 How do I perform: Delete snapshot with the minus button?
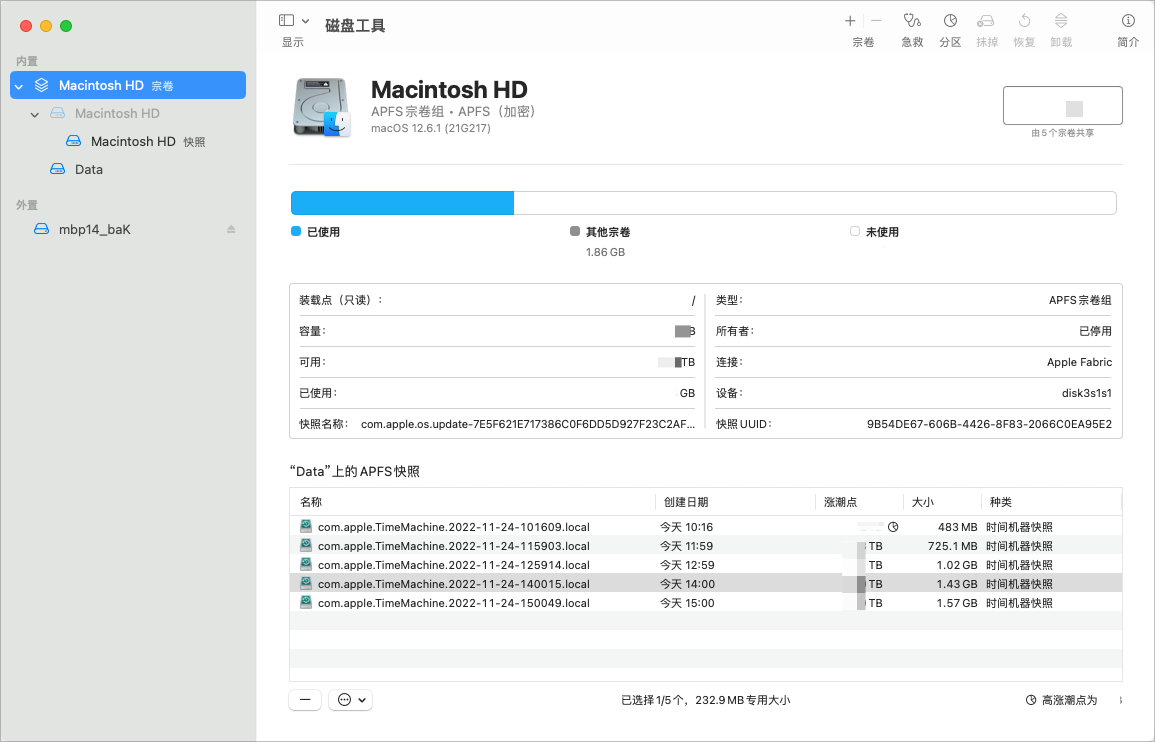(305, 700)
